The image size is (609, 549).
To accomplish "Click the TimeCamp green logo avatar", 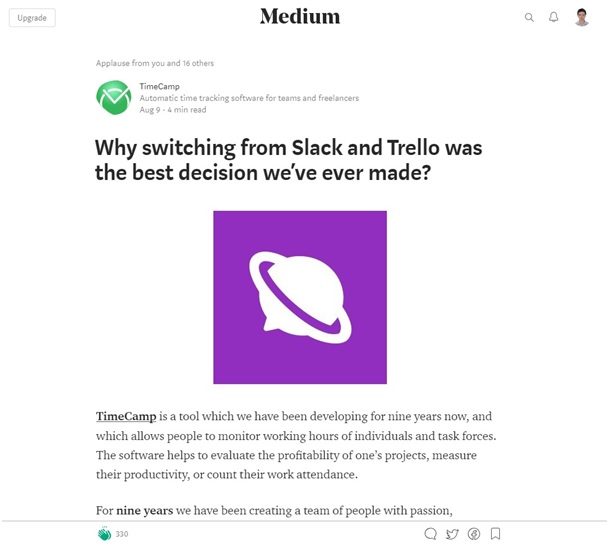I will (113, 98).
